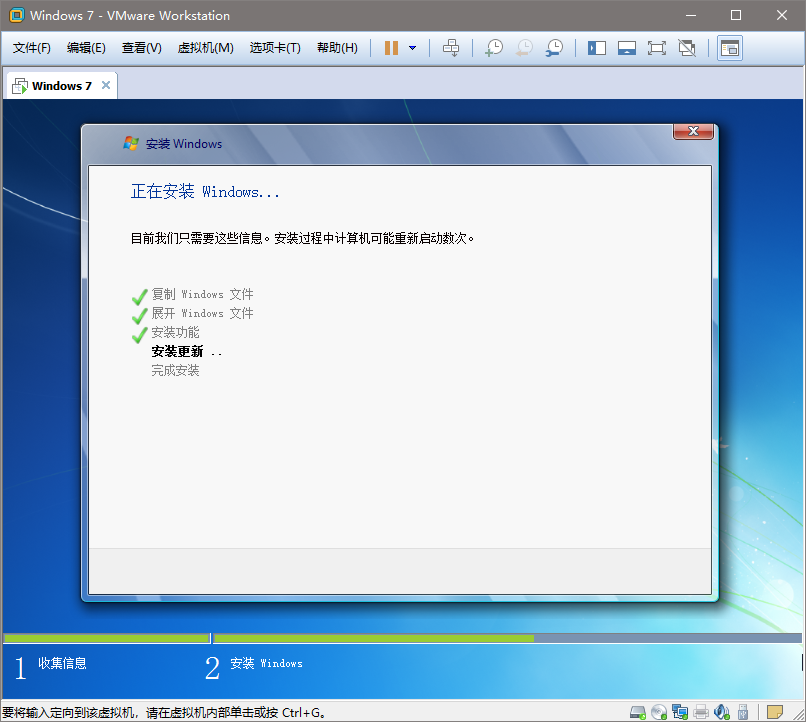Close the 安装 Windows setup dialog
The width and height of the screenshot is (806, 722).
[693, 132]
